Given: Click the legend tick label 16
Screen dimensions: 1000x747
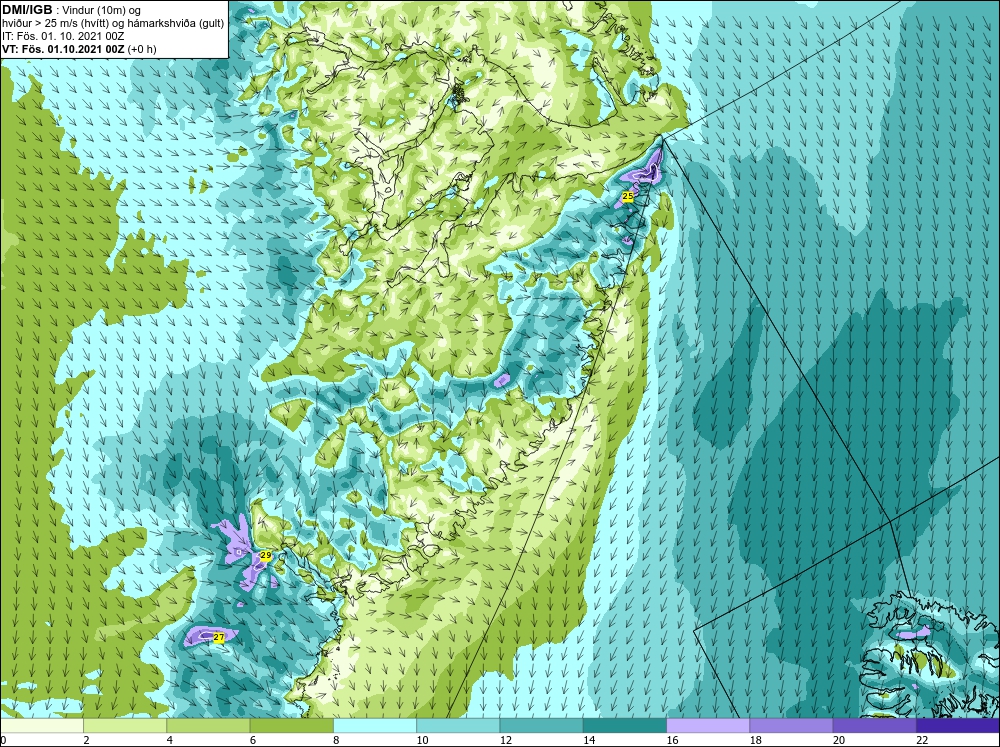Looking at the screenshot, I should tap(671, 740).
